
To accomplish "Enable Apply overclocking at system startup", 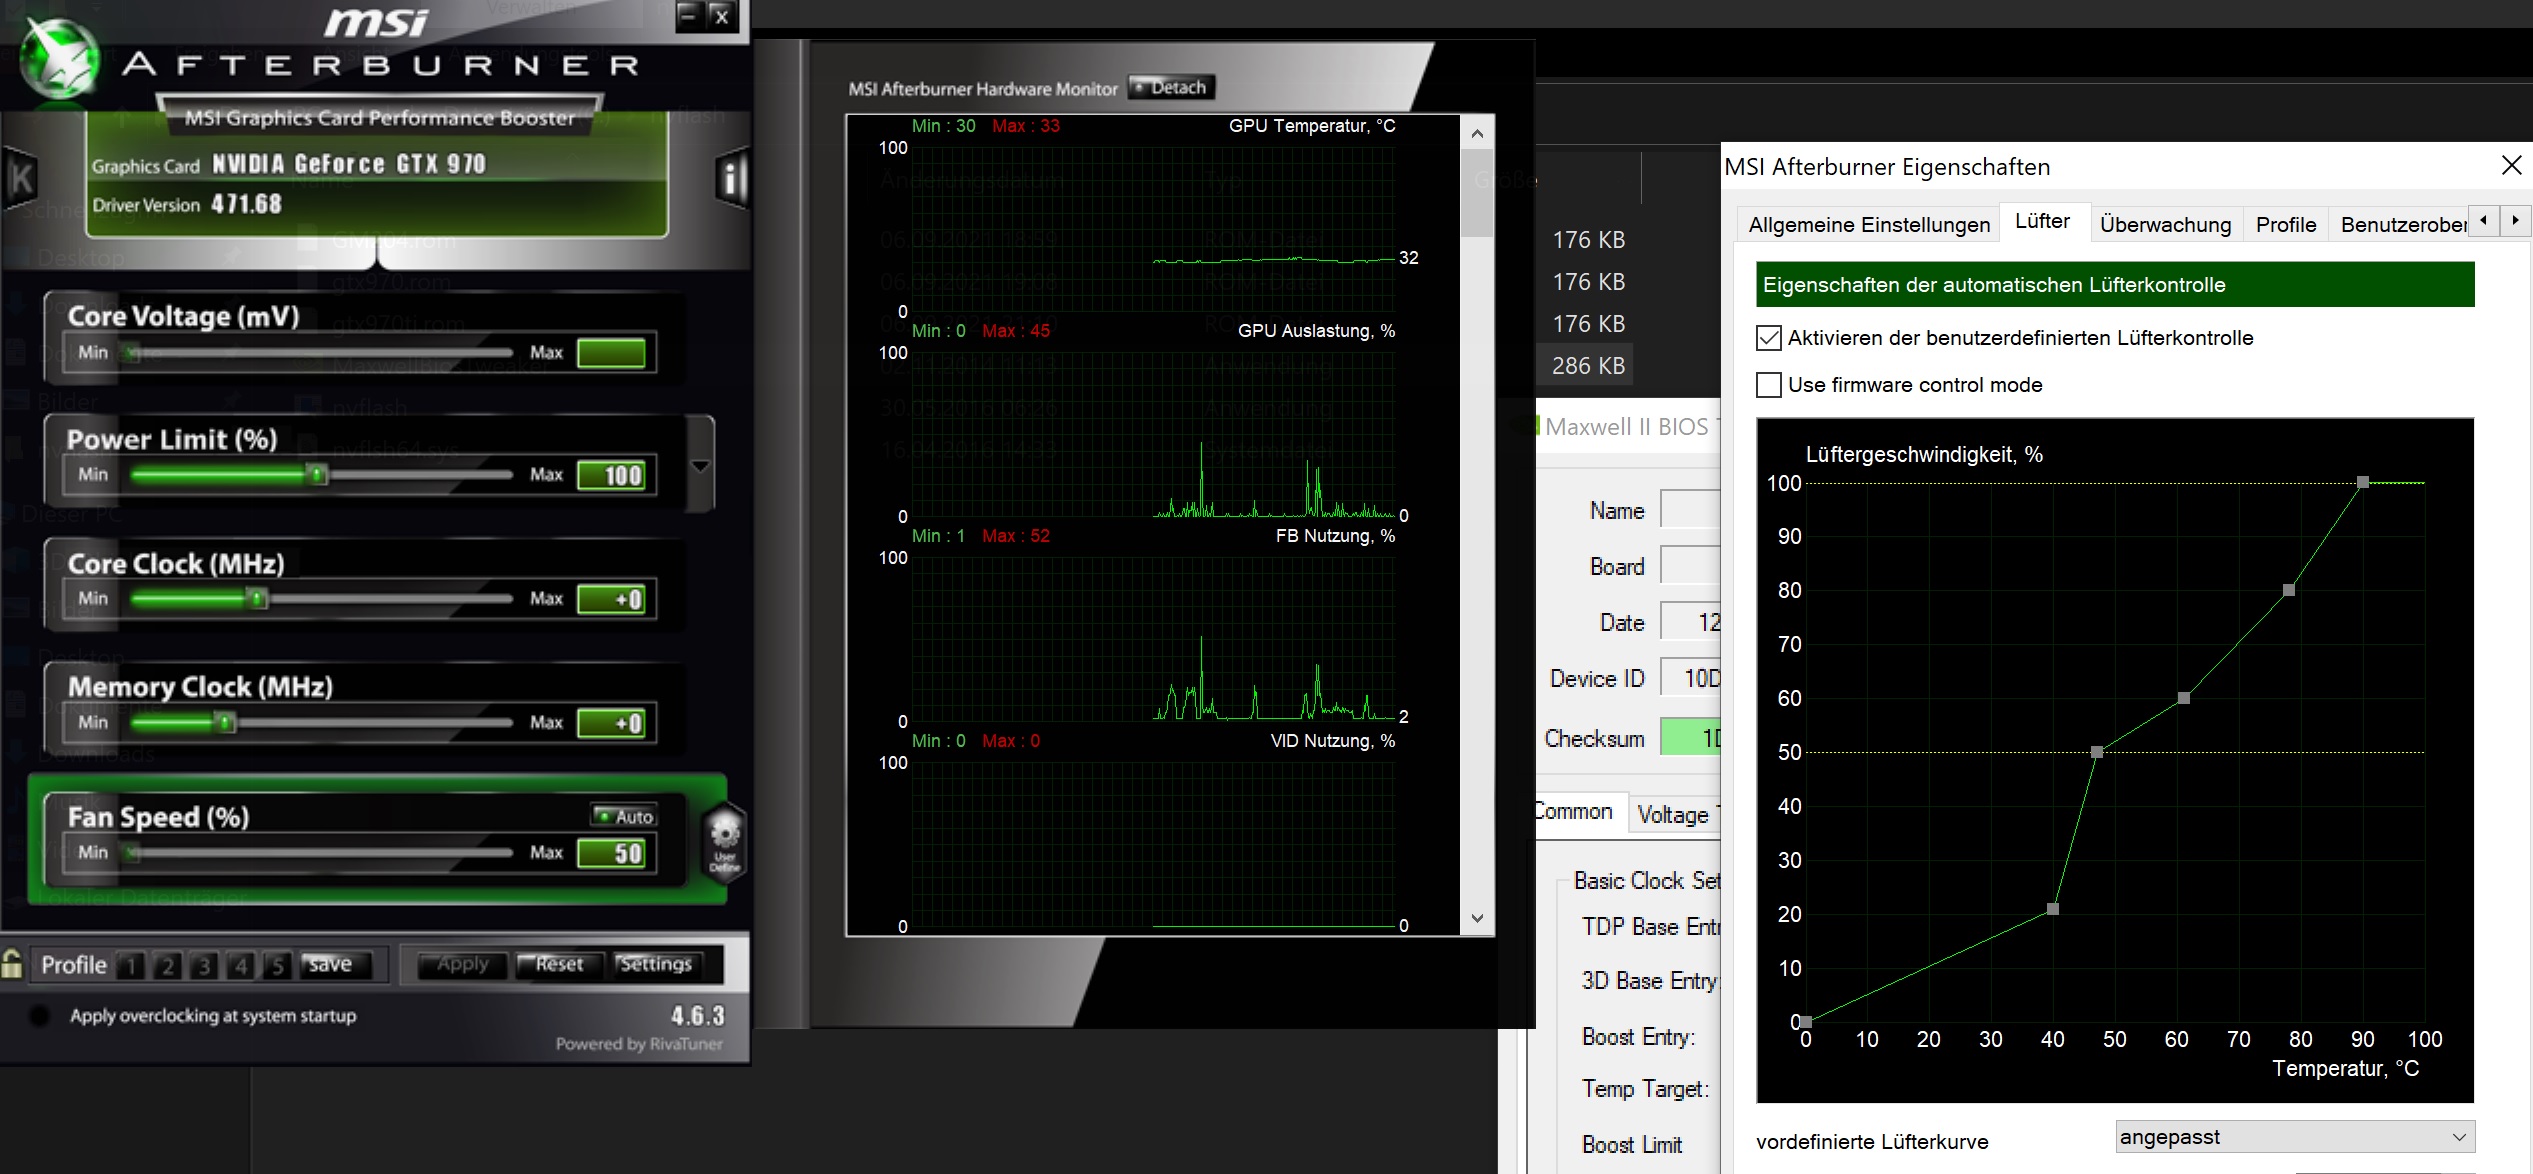I will click(x=40, y=1016).
